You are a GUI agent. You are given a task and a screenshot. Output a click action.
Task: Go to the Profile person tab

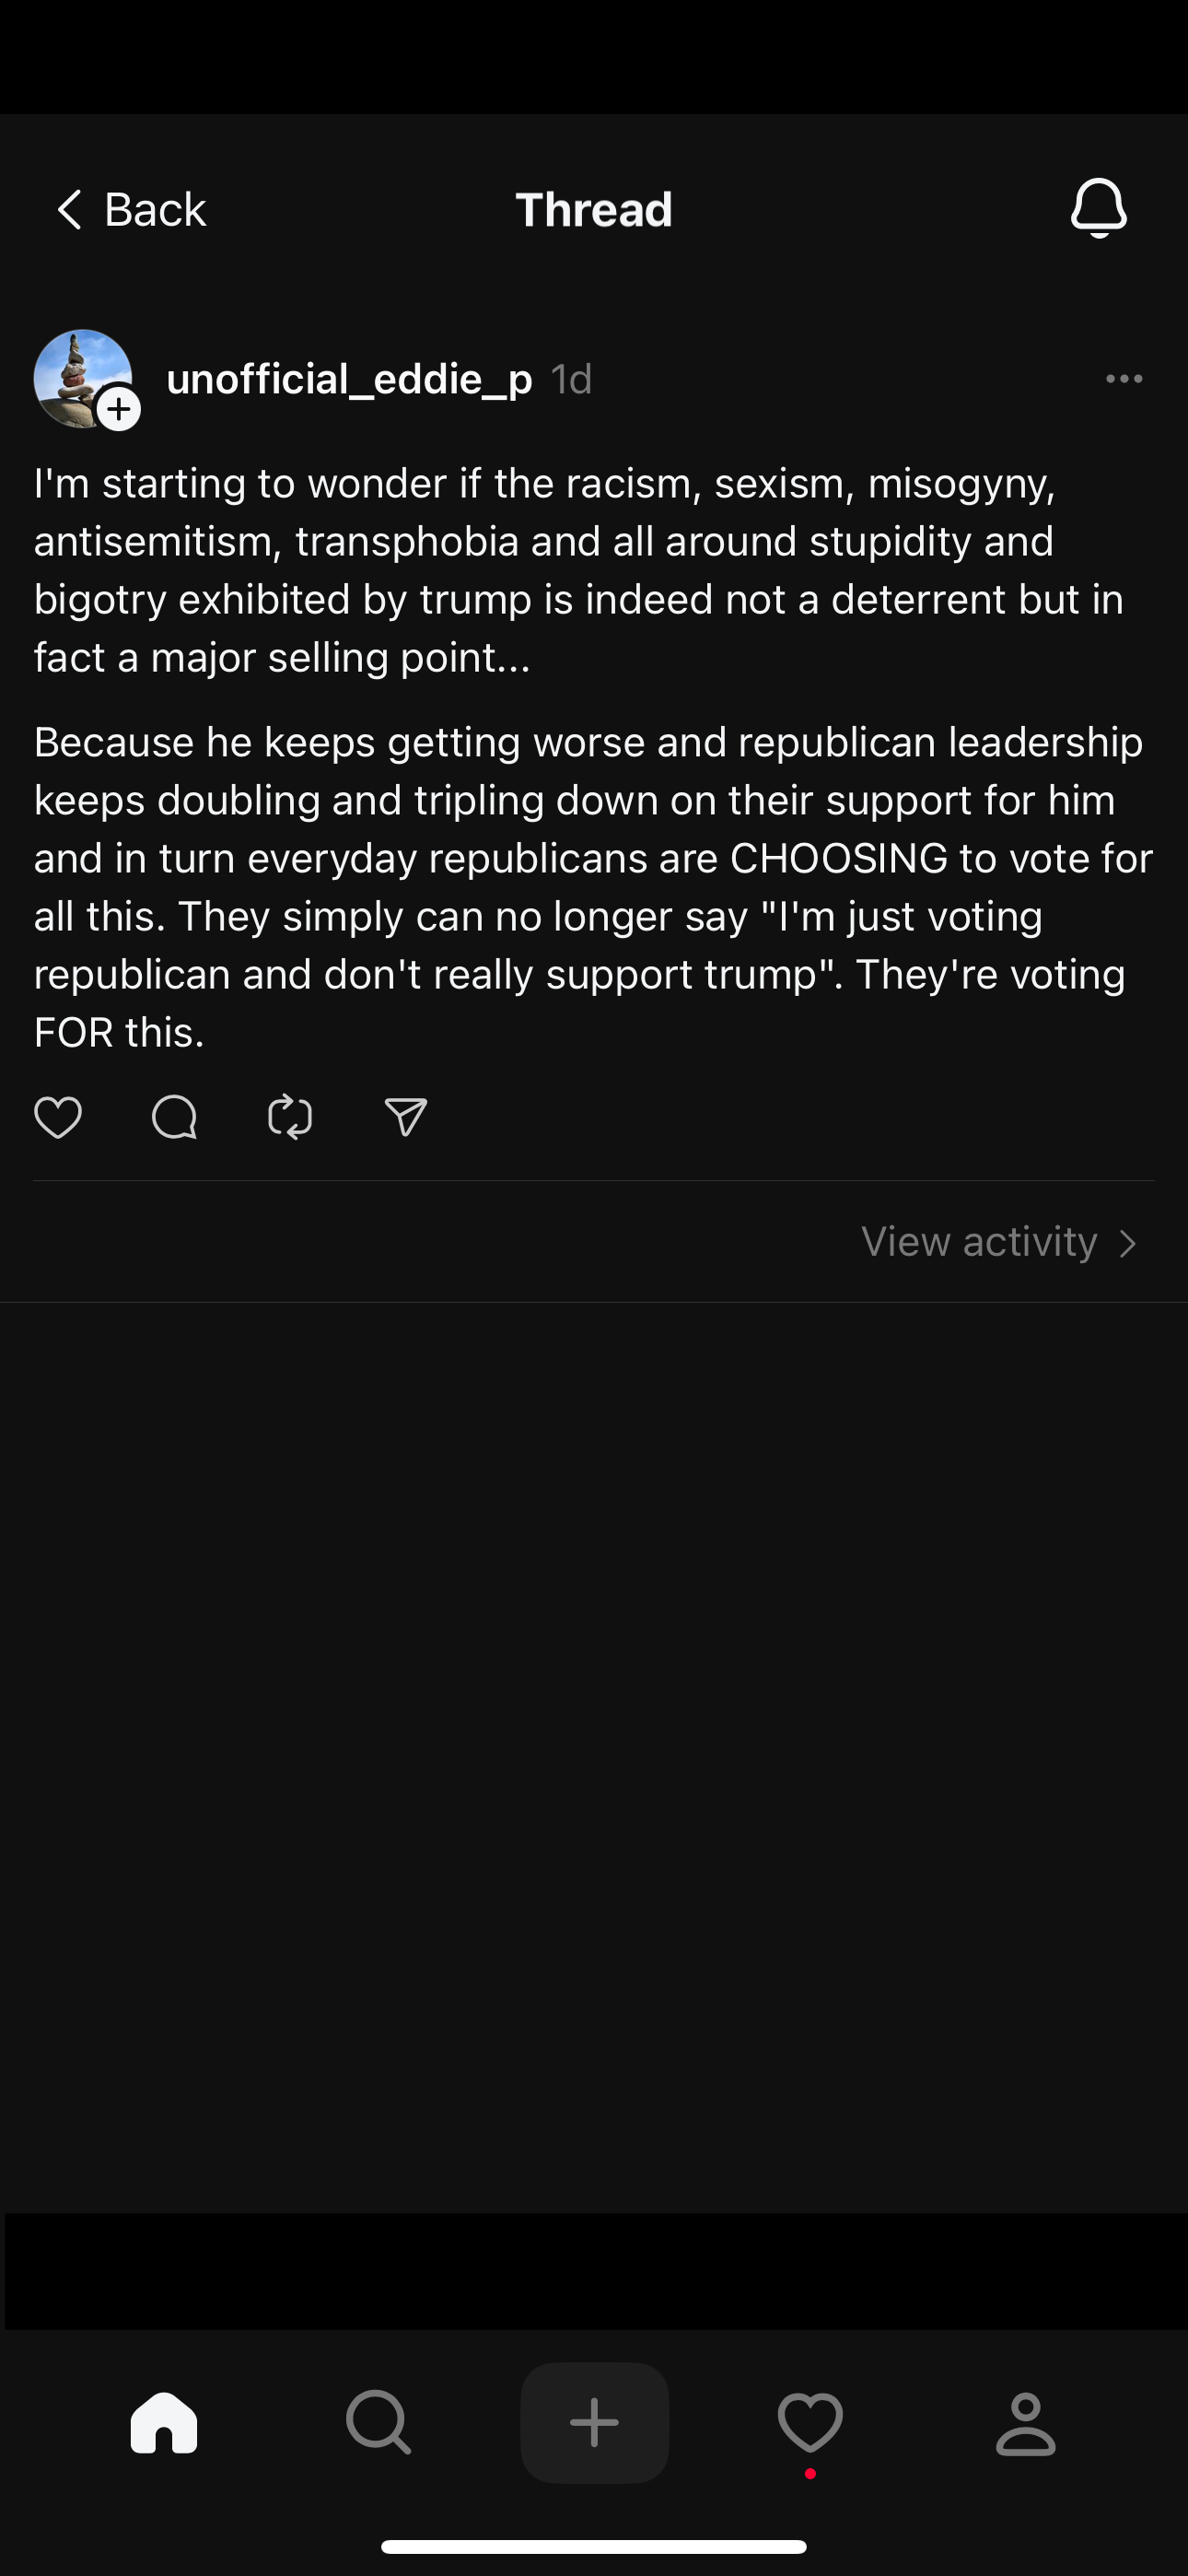point(1025,2422)
